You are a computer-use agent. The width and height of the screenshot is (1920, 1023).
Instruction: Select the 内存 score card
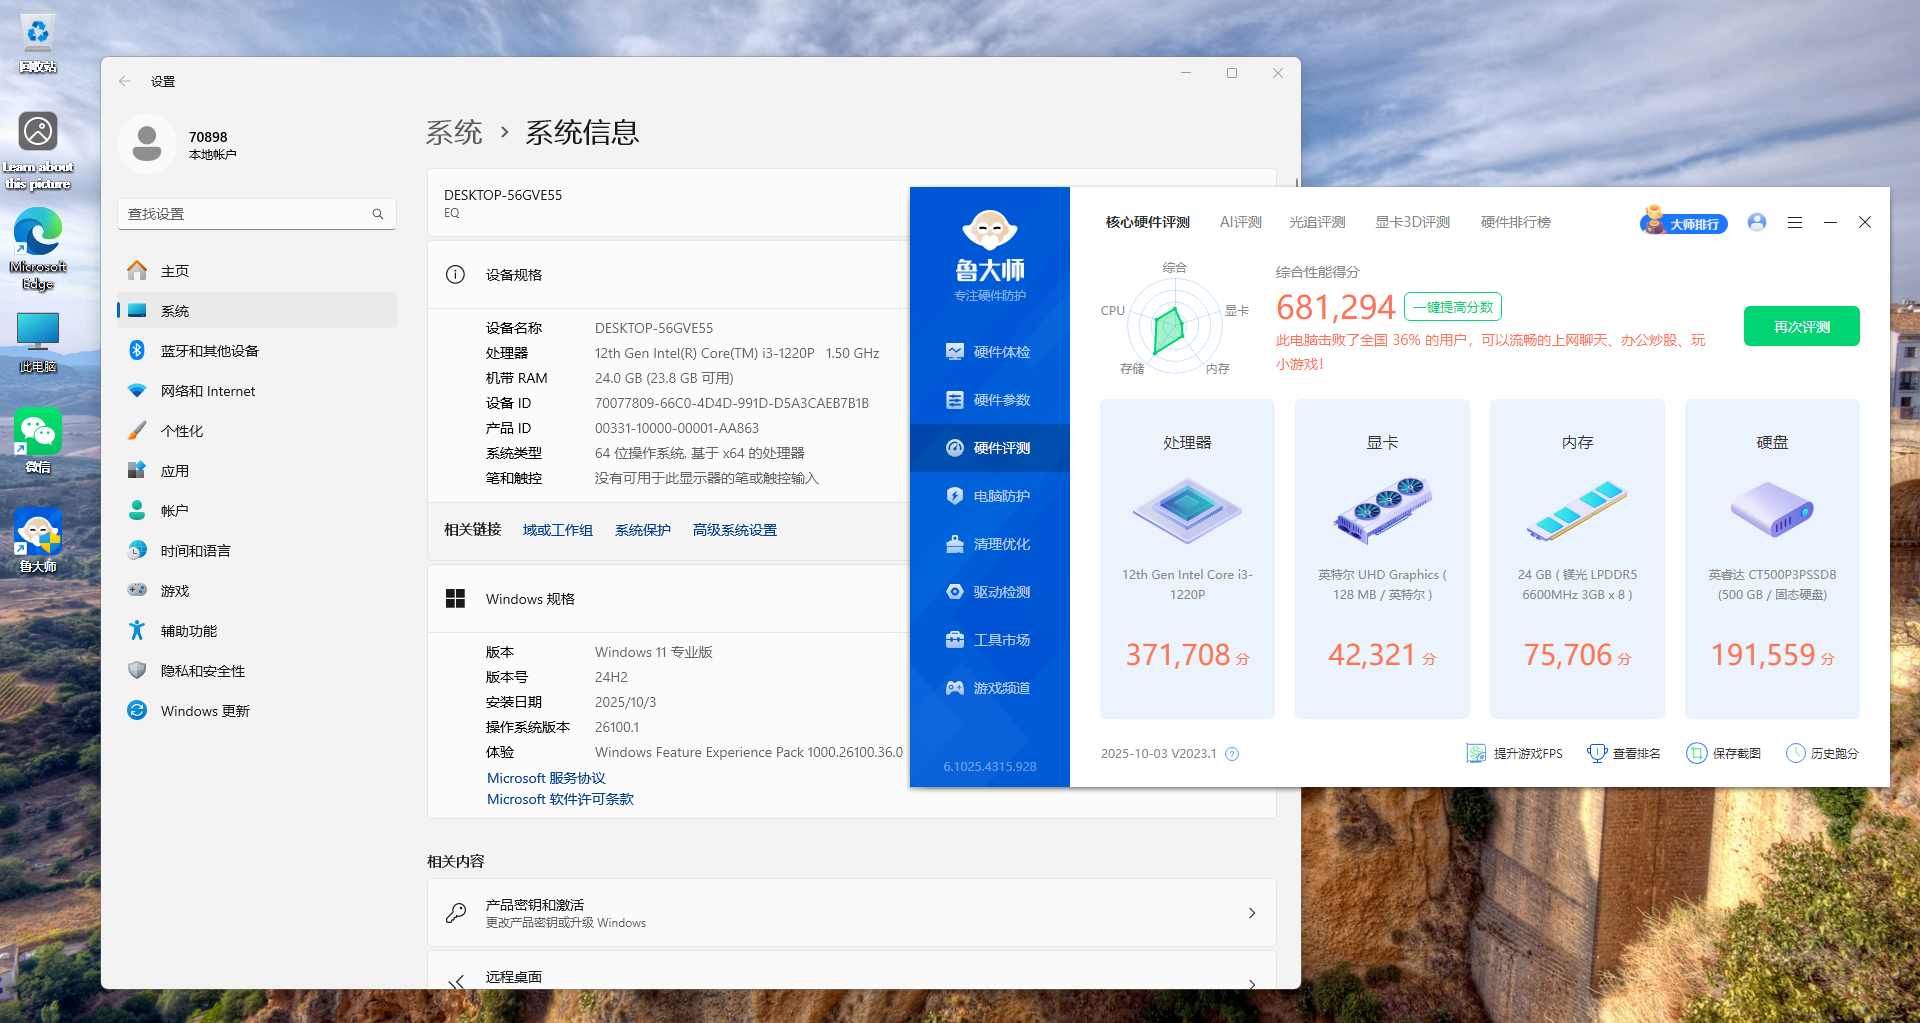tap(1577, 559)
